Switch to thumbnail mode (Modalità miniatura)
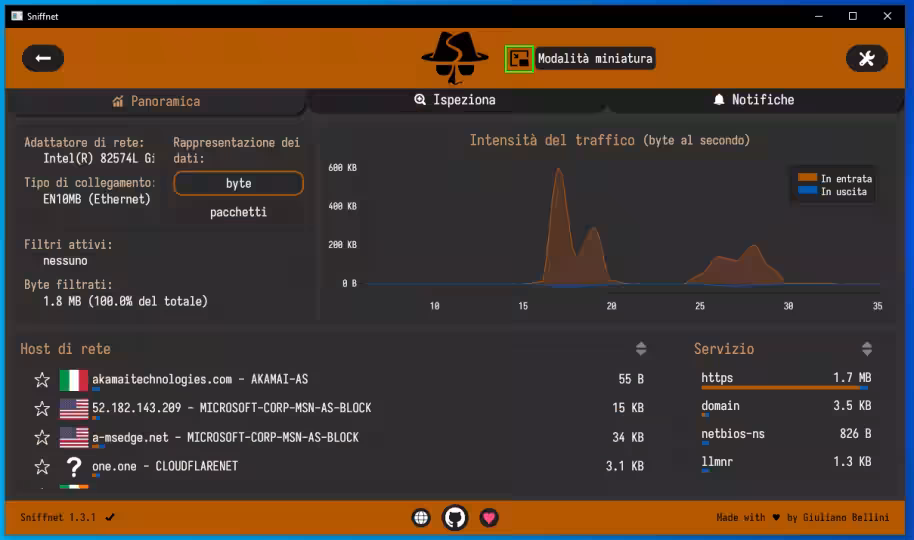The height and width of the screenshot is (540, 914). 519,58
